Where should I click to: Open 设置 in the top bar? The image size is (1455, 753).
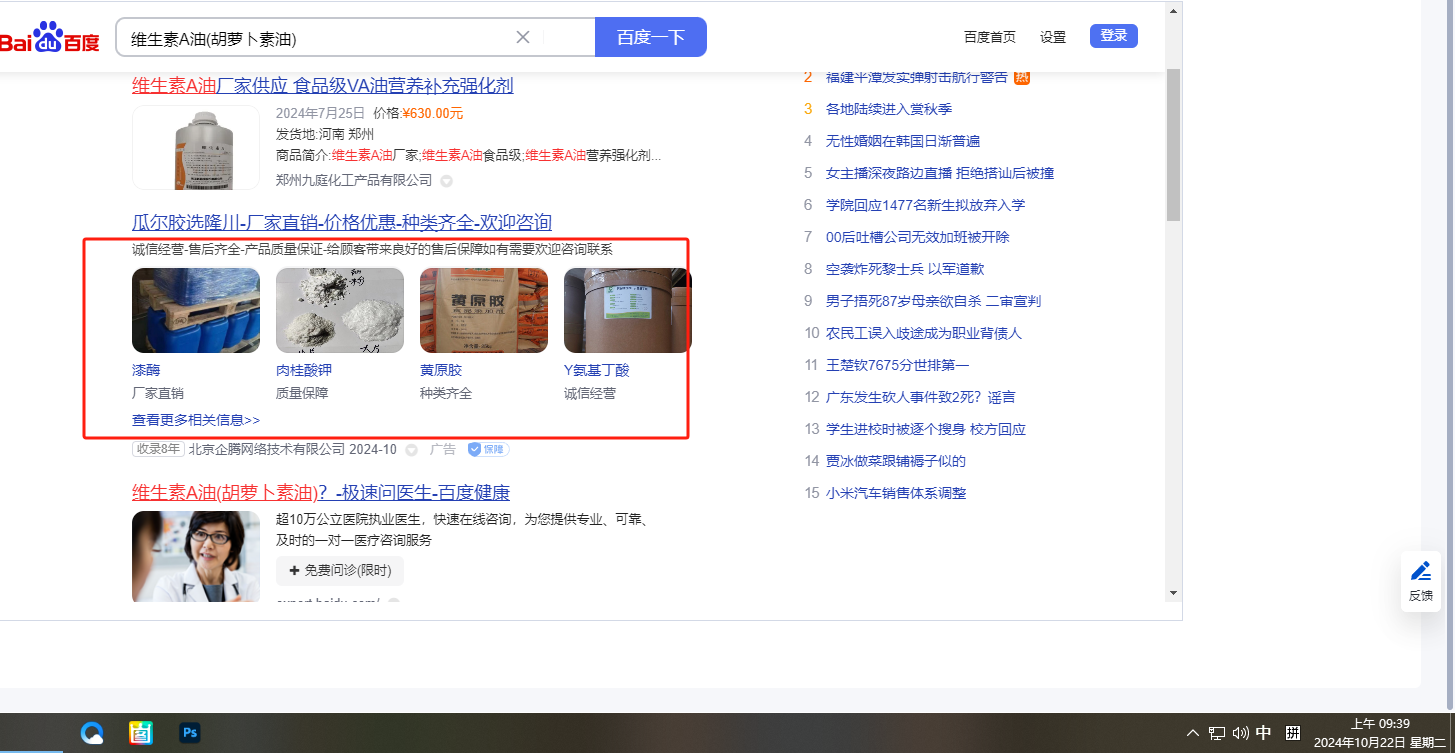[x=1053, y=37]
